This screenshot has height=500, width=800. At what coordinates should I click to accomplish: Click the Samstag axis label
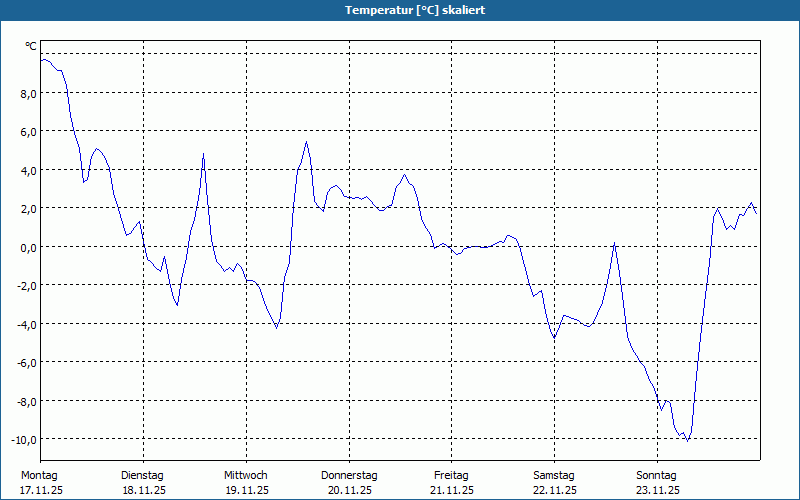click(554, 476)
